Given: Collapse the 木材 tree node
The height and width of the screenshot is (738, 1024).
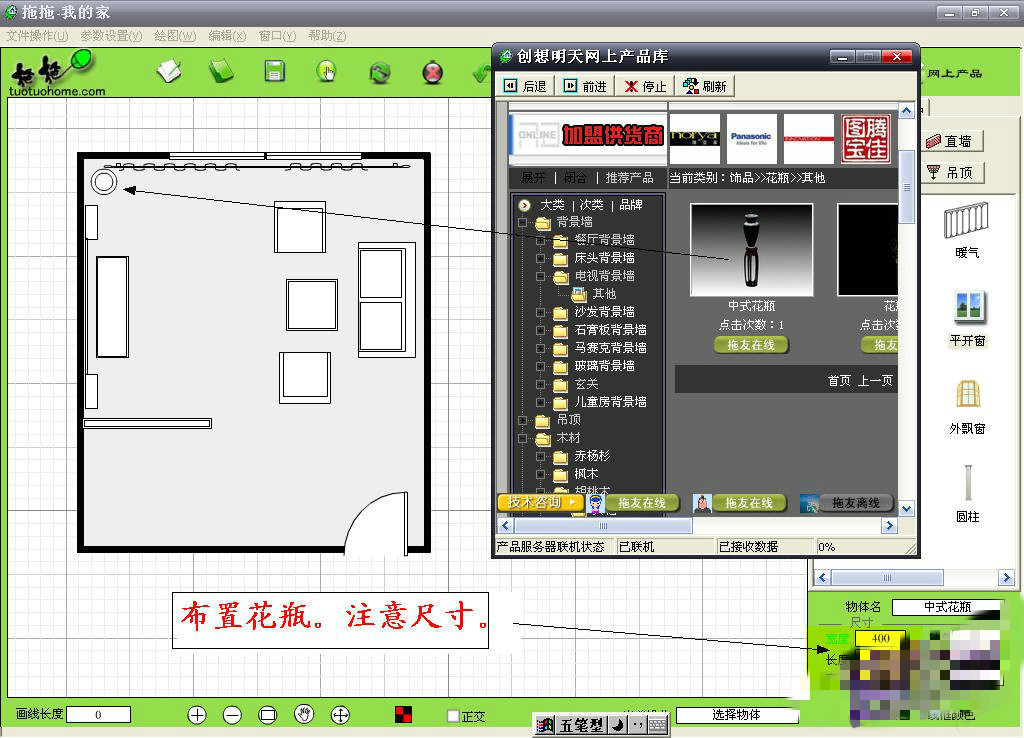Looking at the screenshot, I should point(522,438).
